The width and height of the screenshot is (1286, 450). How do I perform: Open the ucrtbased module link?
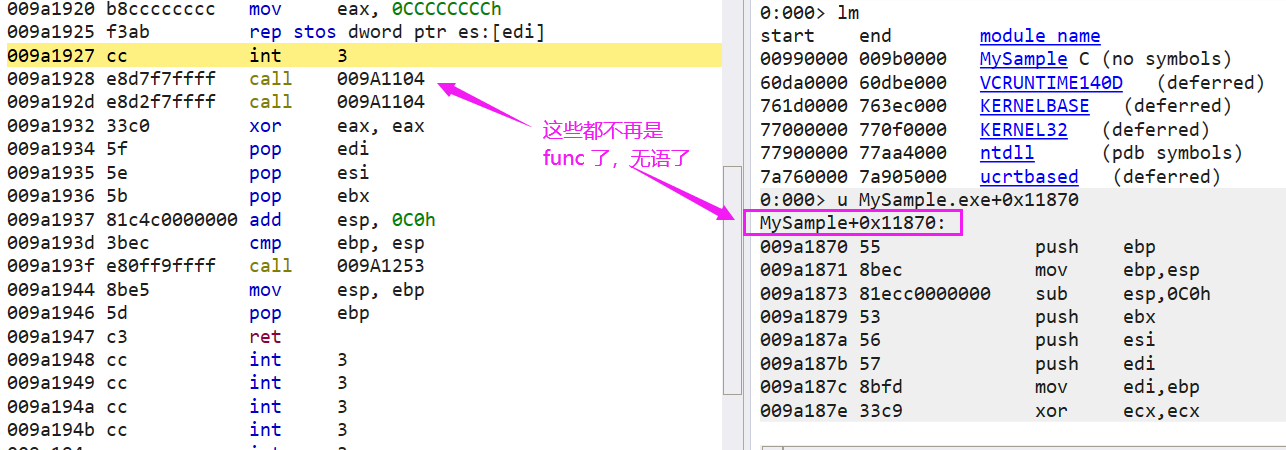click(1029, 177)
